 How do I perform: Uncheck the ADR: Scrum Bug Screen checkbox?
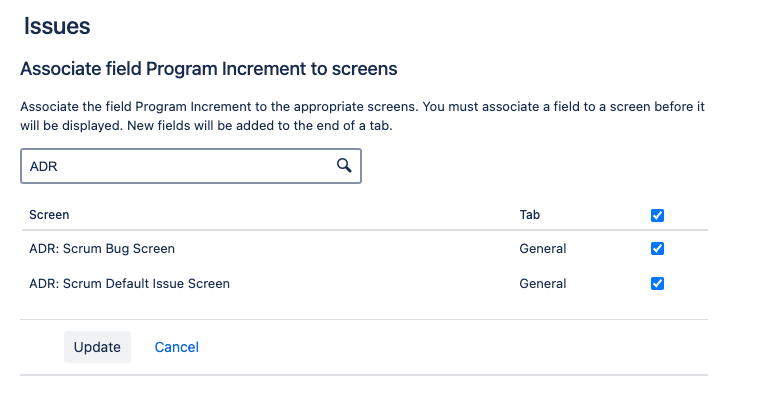tap(657, 249)
